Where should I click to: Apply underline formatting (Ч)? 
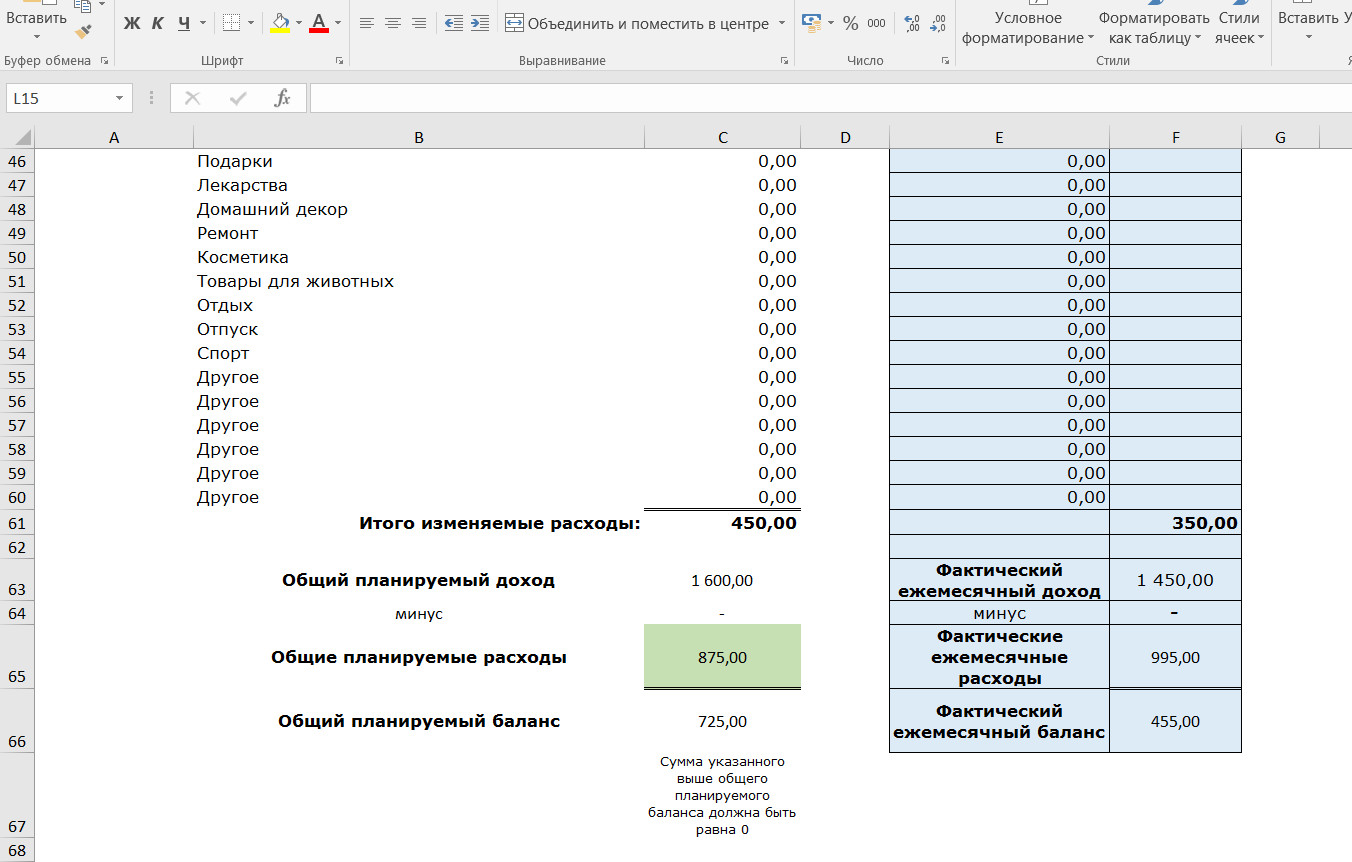coord(184,23)
